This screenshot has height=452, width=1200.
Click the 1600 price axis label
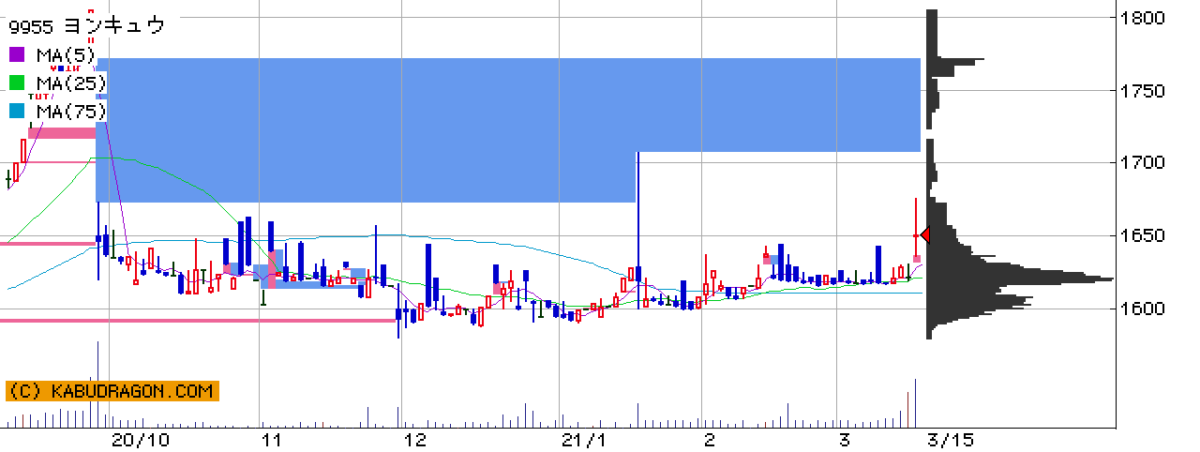tap(1142, 308)
